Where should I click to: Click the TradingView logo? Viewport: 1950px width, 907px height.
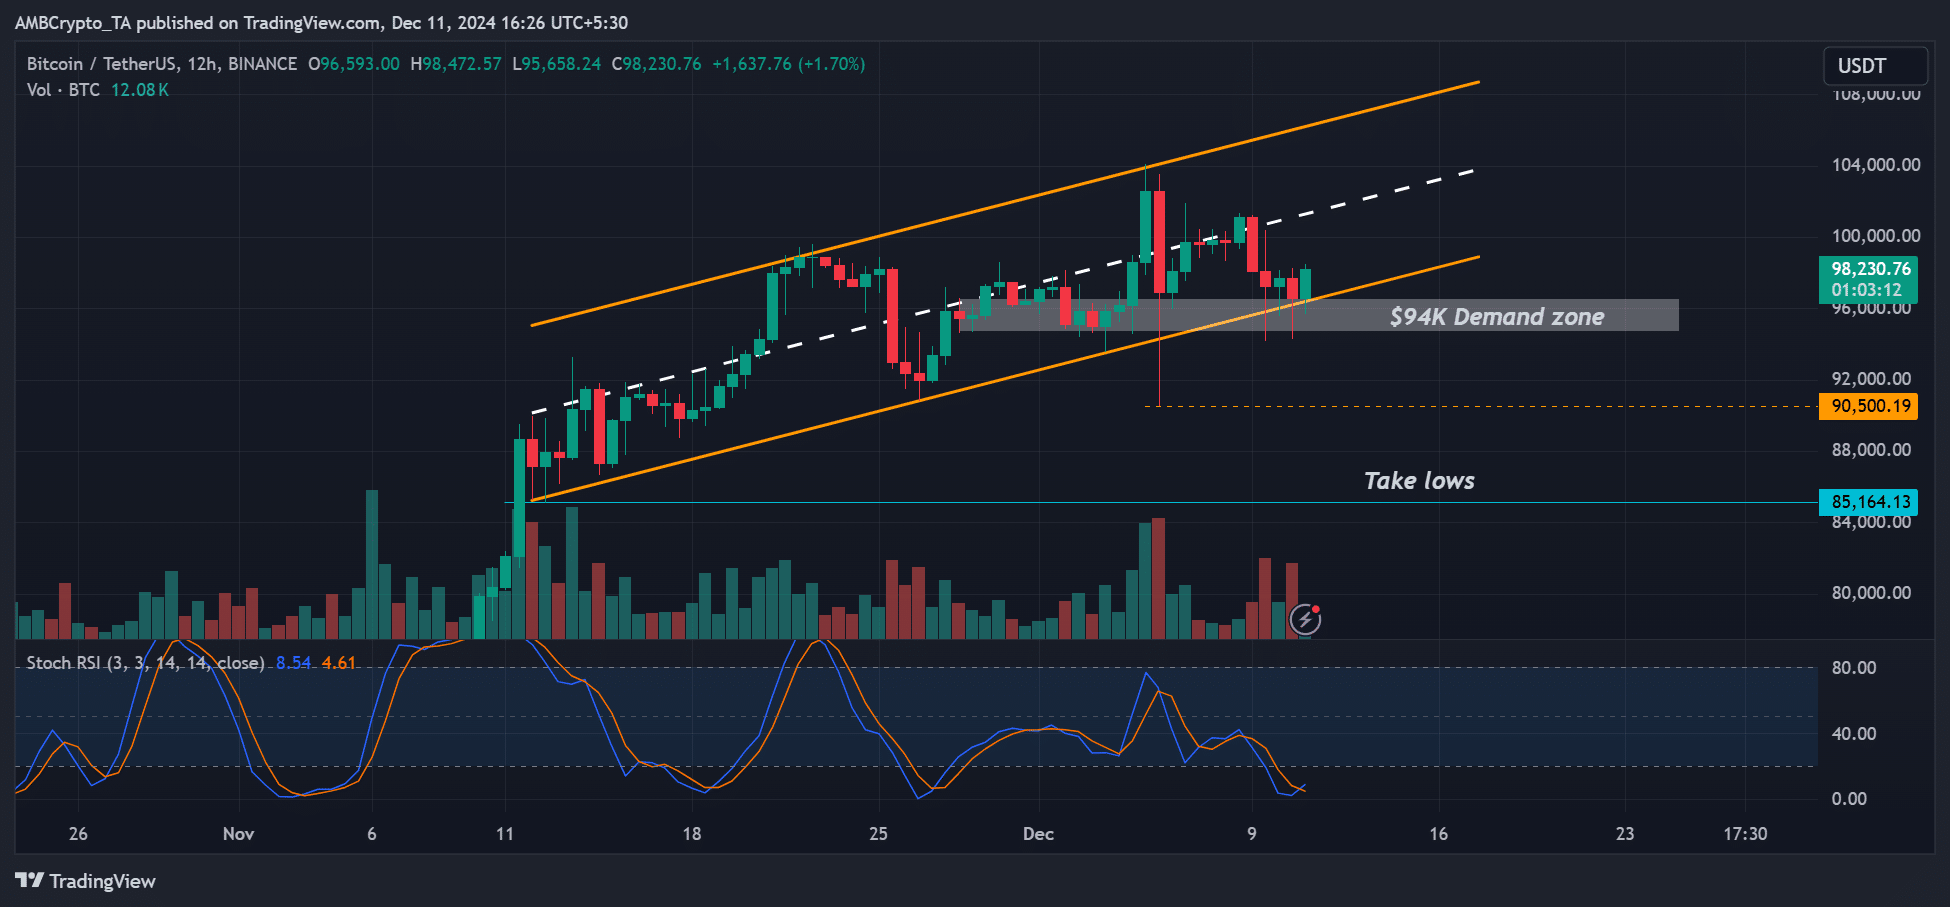click(86, 881)
